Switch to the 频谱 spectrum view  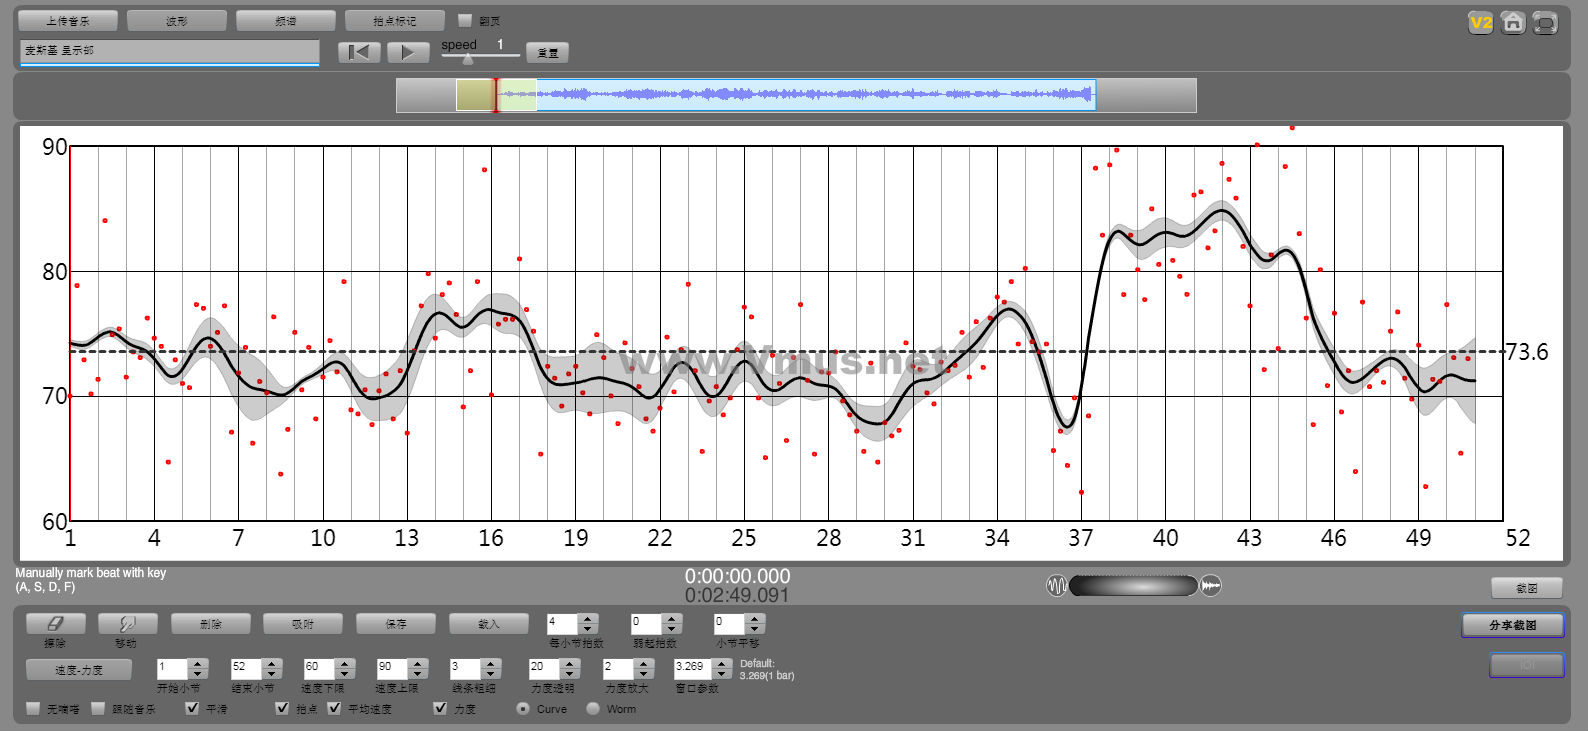tap(285, 20)
